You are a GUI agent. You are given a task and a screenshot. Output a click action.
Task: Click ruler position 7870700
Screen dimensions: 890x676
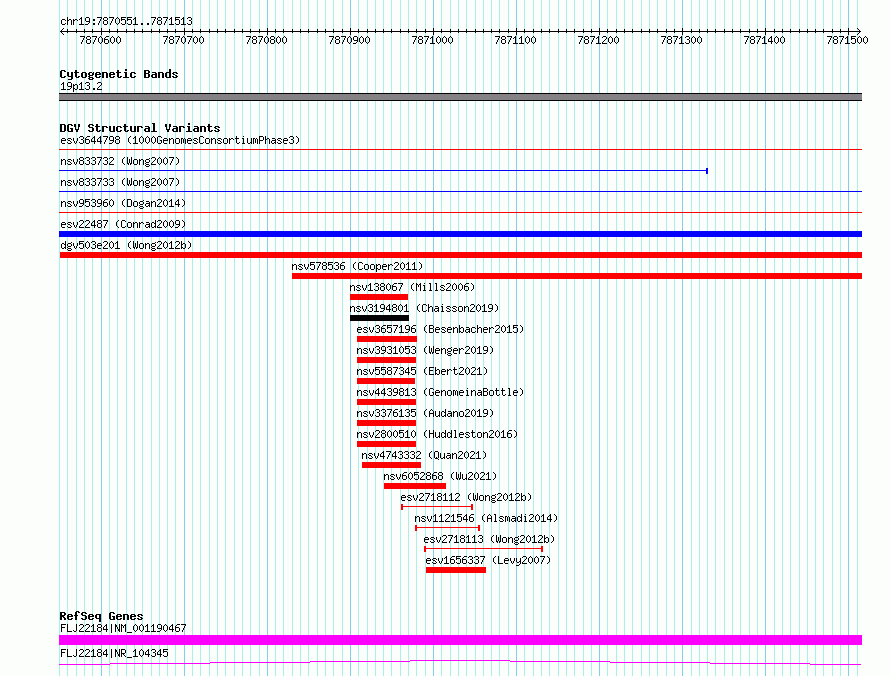coord(183,40)
